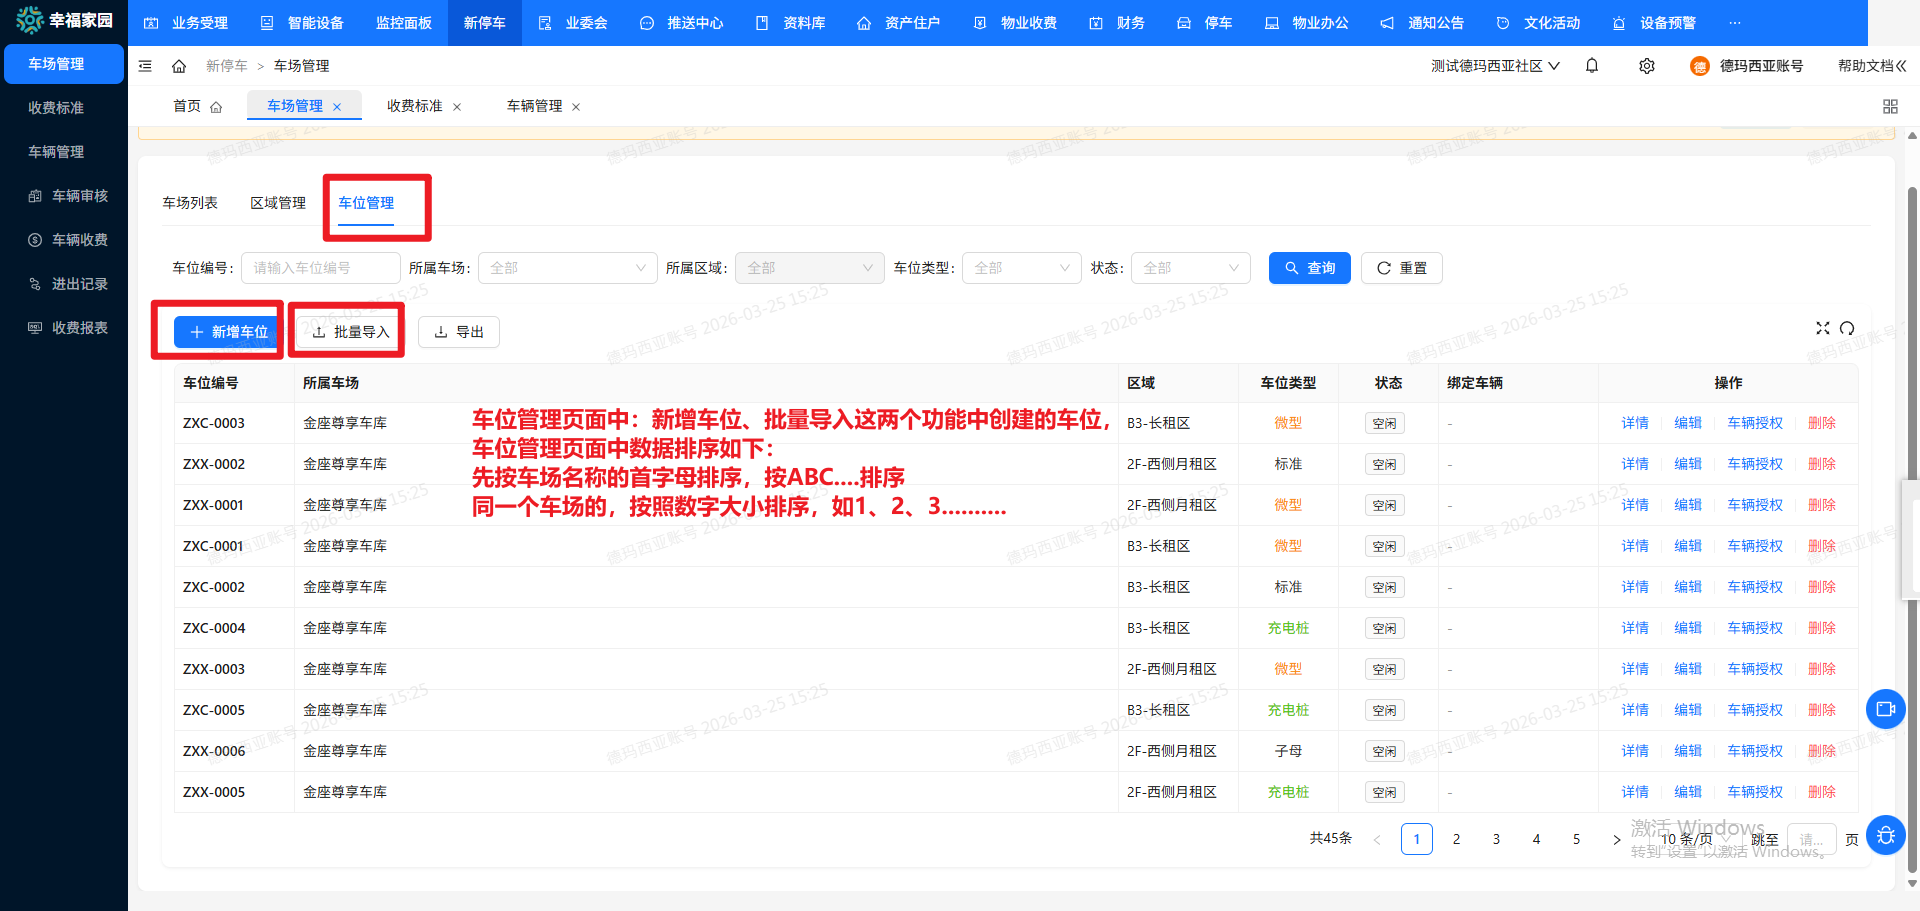Switch to the 收费标准 tab
Viewport: 1920px width, 911px height.
tap(413, 105)
